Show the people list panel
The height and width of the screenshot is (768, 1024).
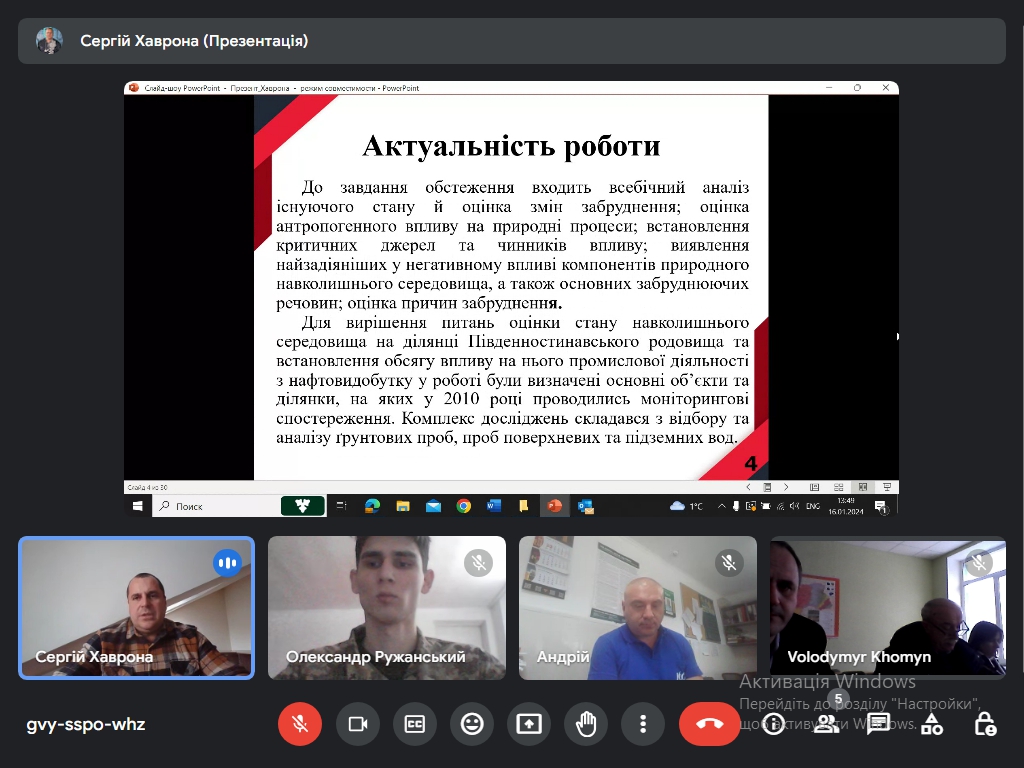[826, 724]
